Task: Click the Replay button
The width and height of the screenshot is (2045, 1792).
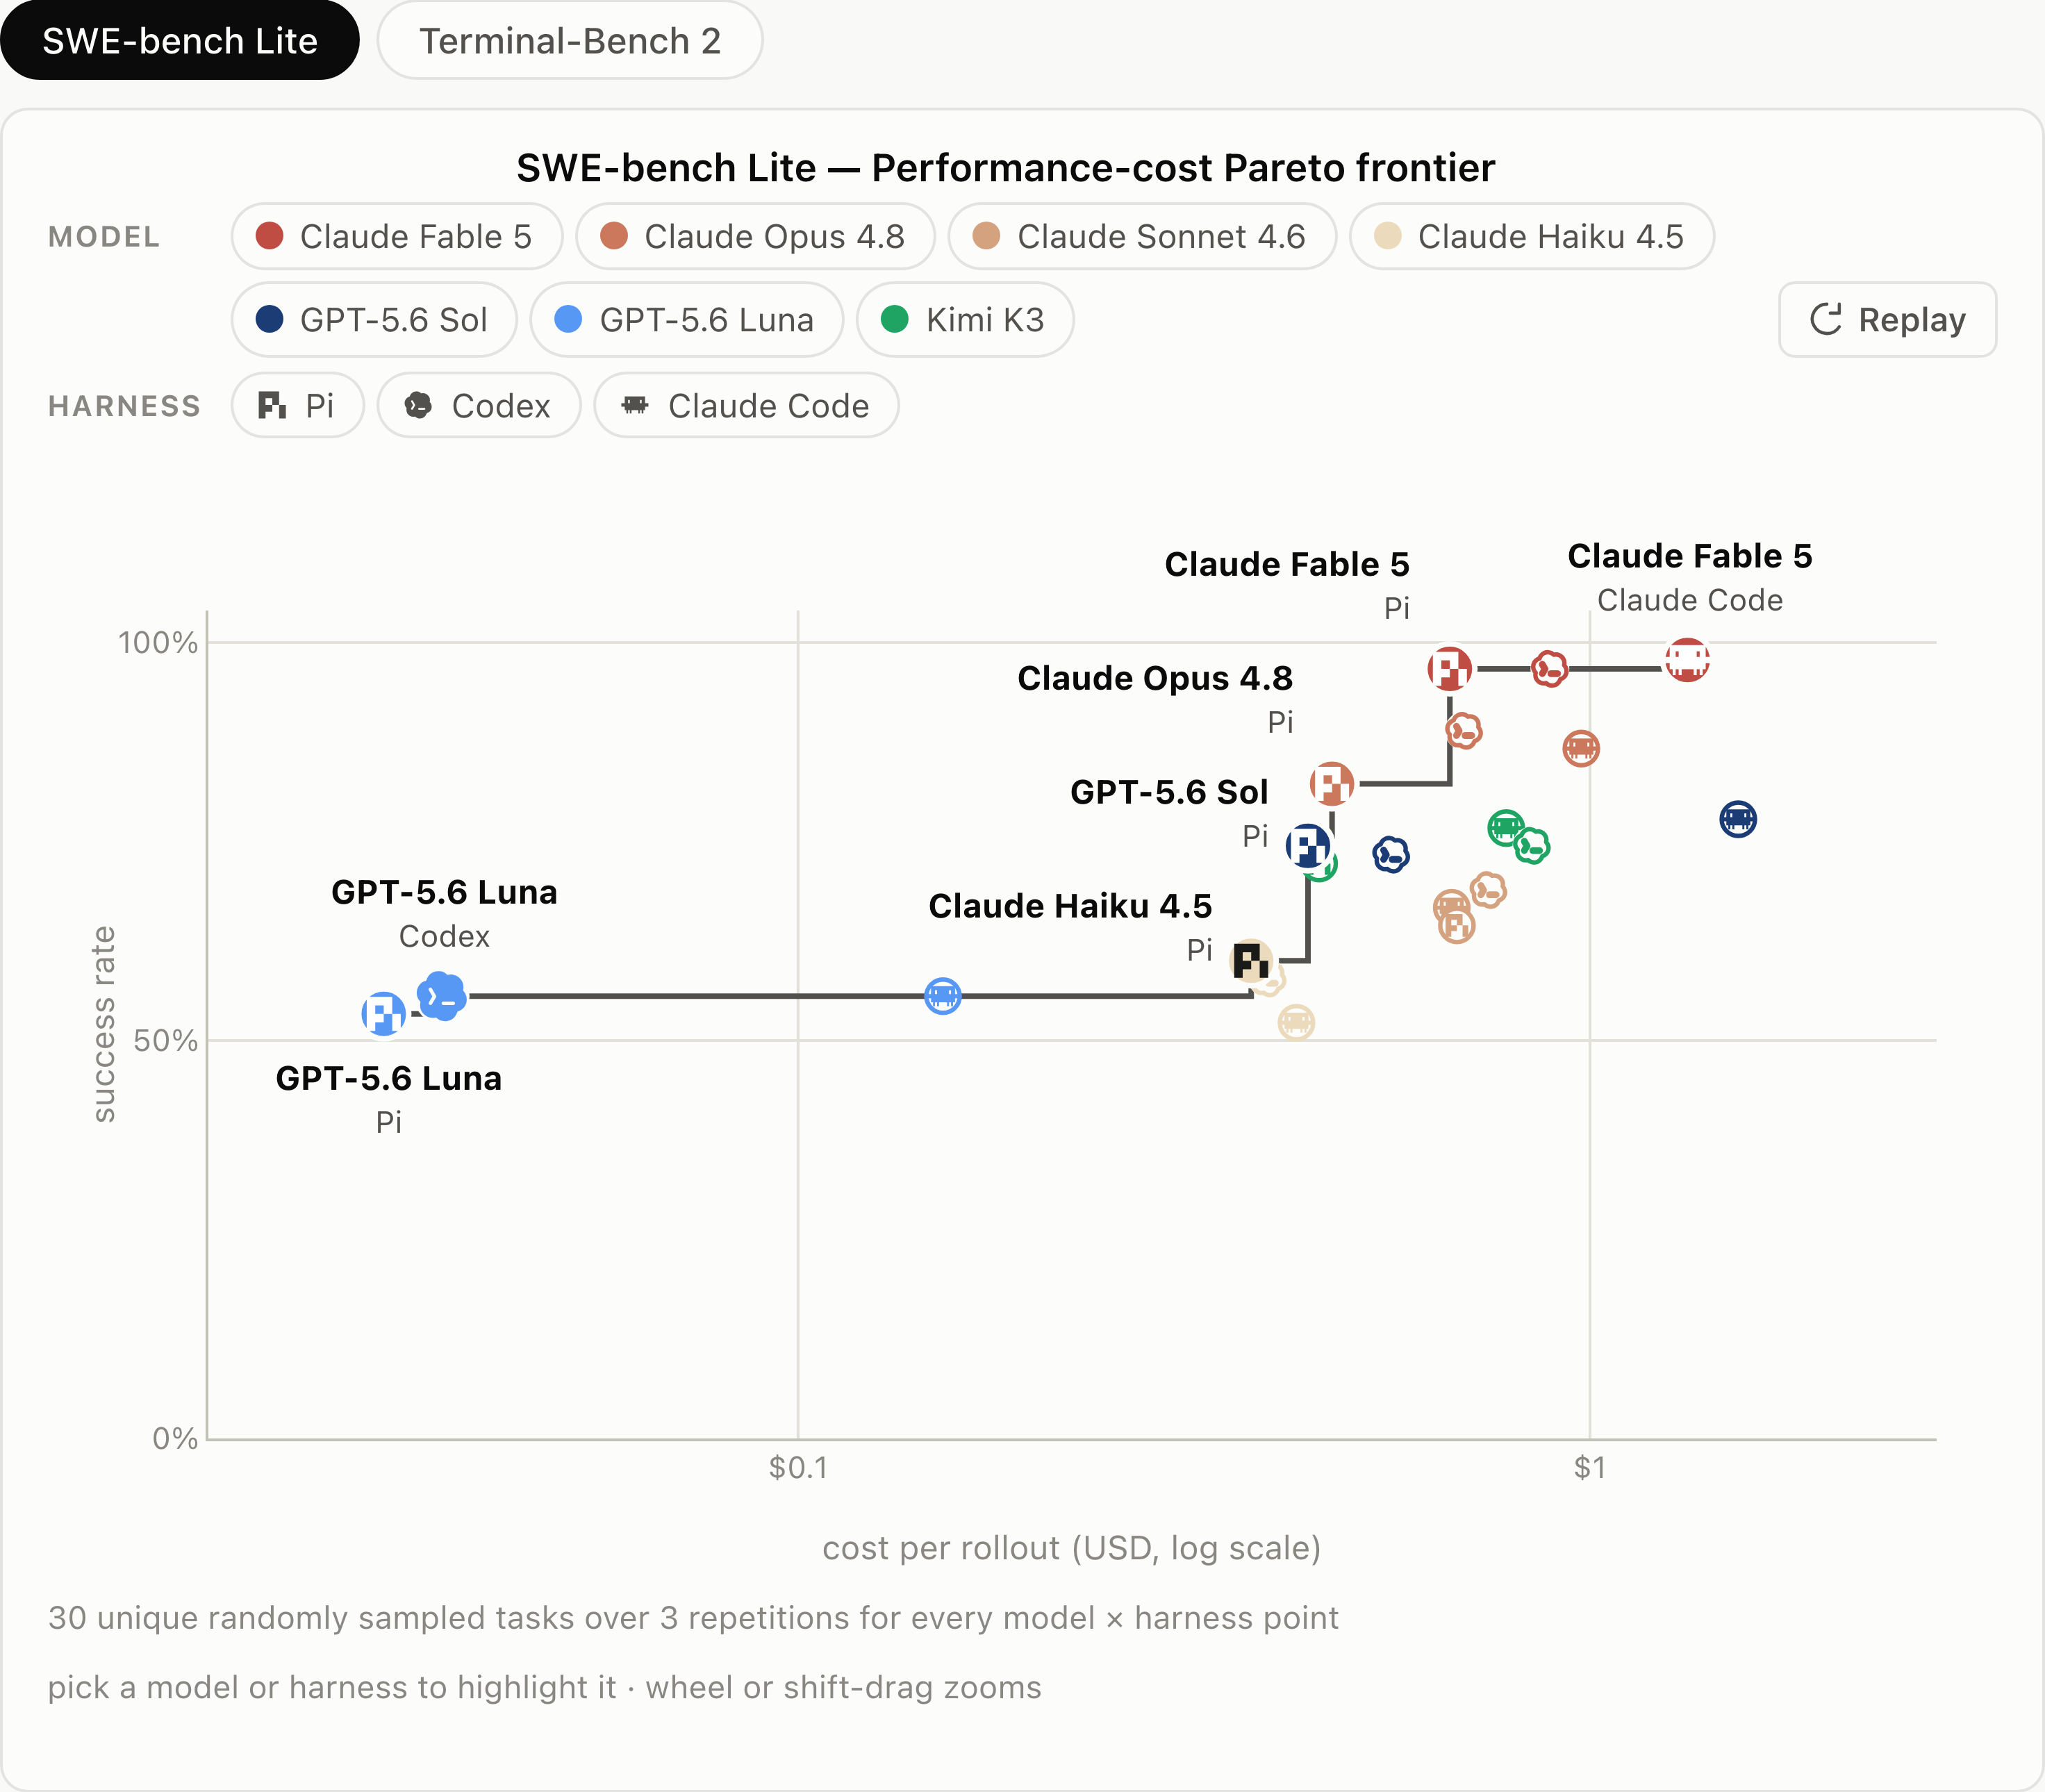Action: point(1887,320)
